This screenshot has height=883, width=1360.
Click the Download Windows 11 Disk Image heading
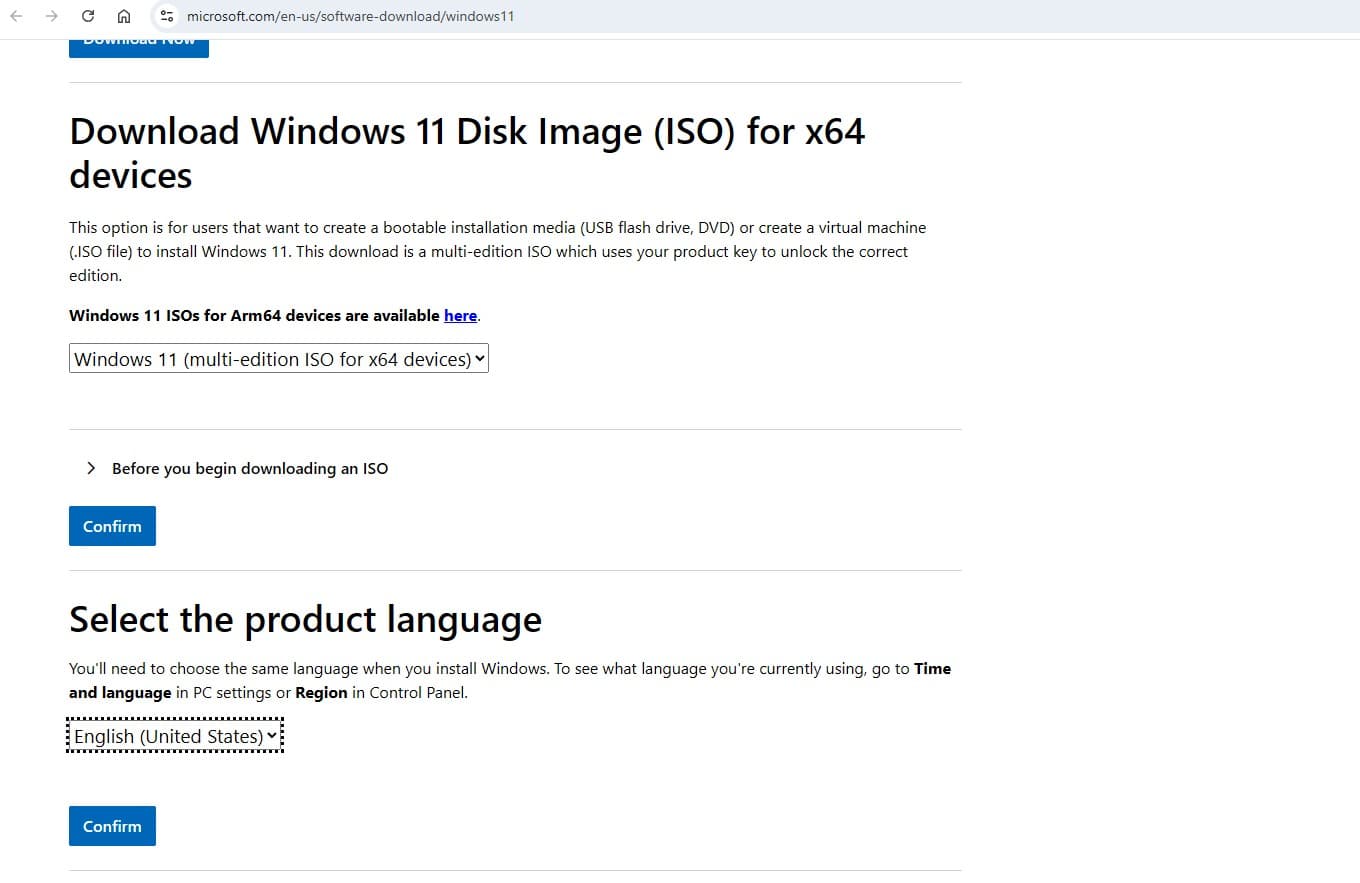(x=466, y=153)
